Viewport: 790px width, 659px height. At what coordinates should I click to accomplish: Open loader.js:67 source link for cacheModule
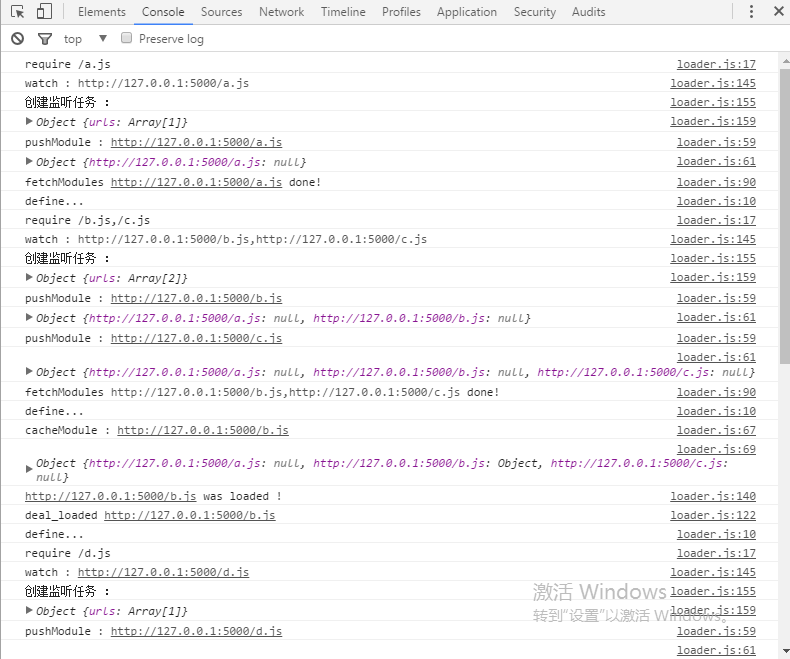tap(716, 430)
